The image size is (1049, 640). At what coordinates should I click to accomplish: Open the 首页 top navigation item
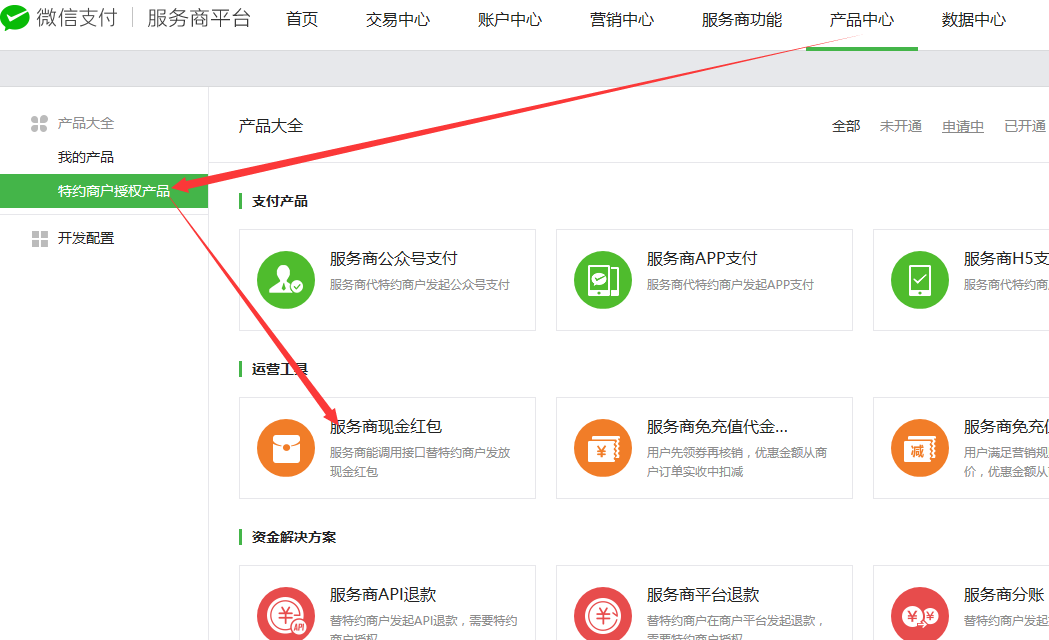tap(302, 19)
